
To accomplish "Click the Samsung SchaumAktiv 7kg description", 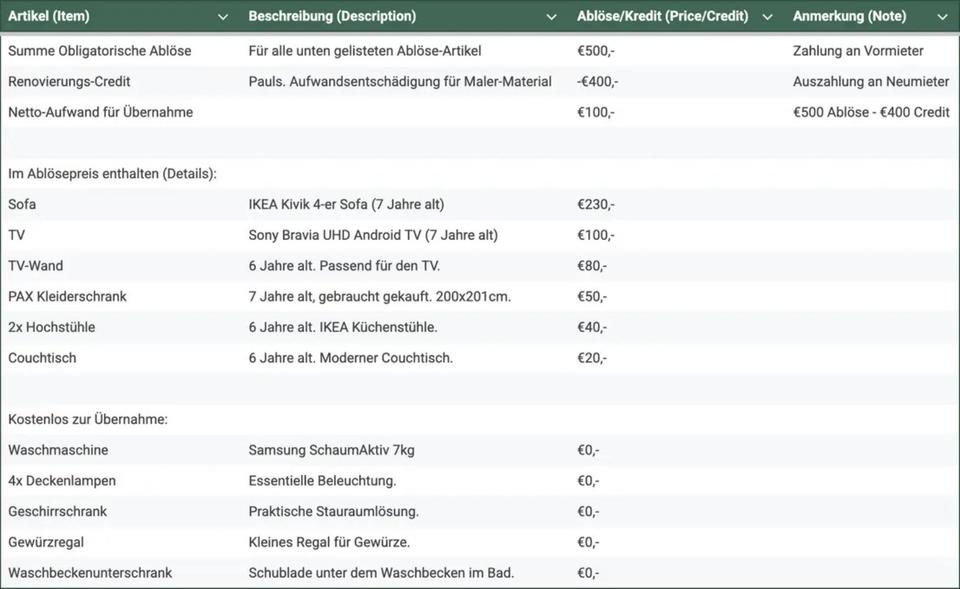I will point(331,451).
